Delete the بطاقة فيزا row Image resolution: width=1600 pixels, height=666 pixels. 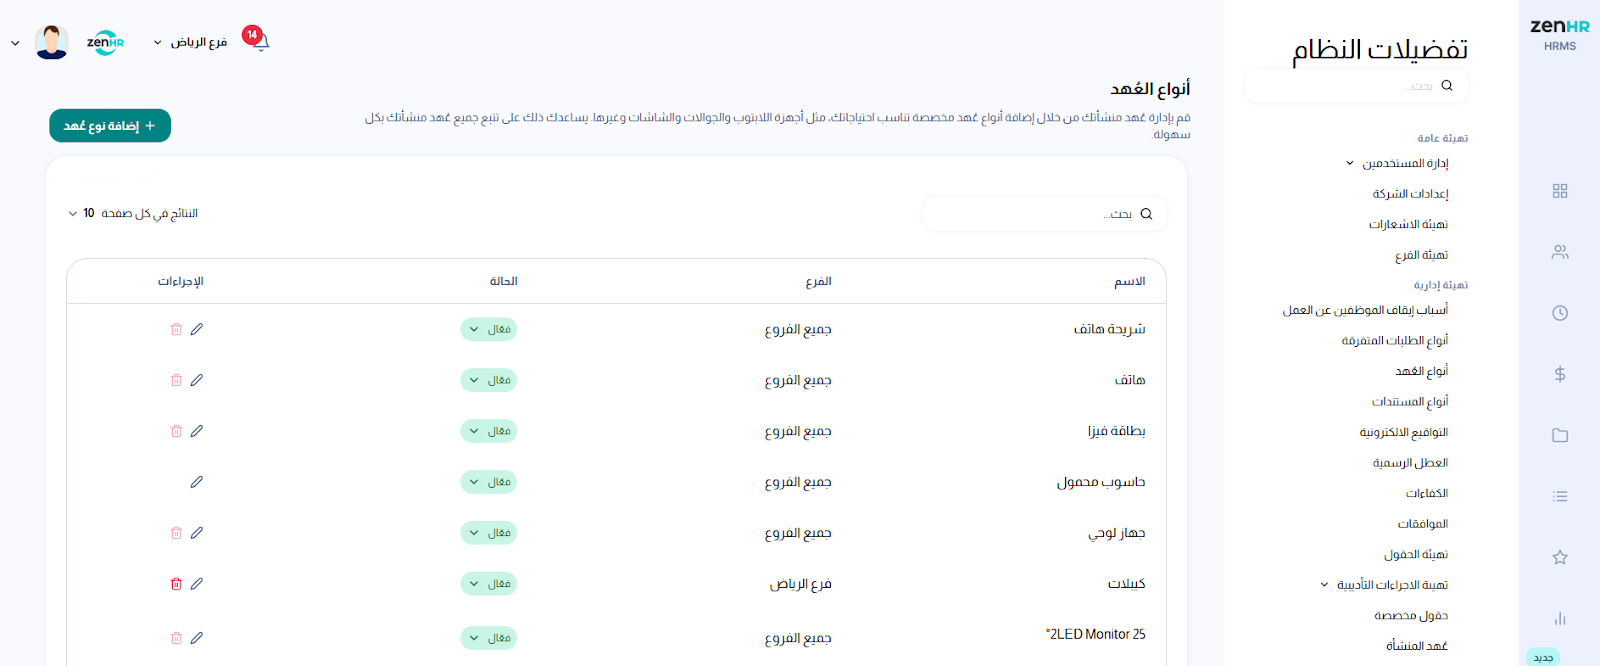[176, 431]
